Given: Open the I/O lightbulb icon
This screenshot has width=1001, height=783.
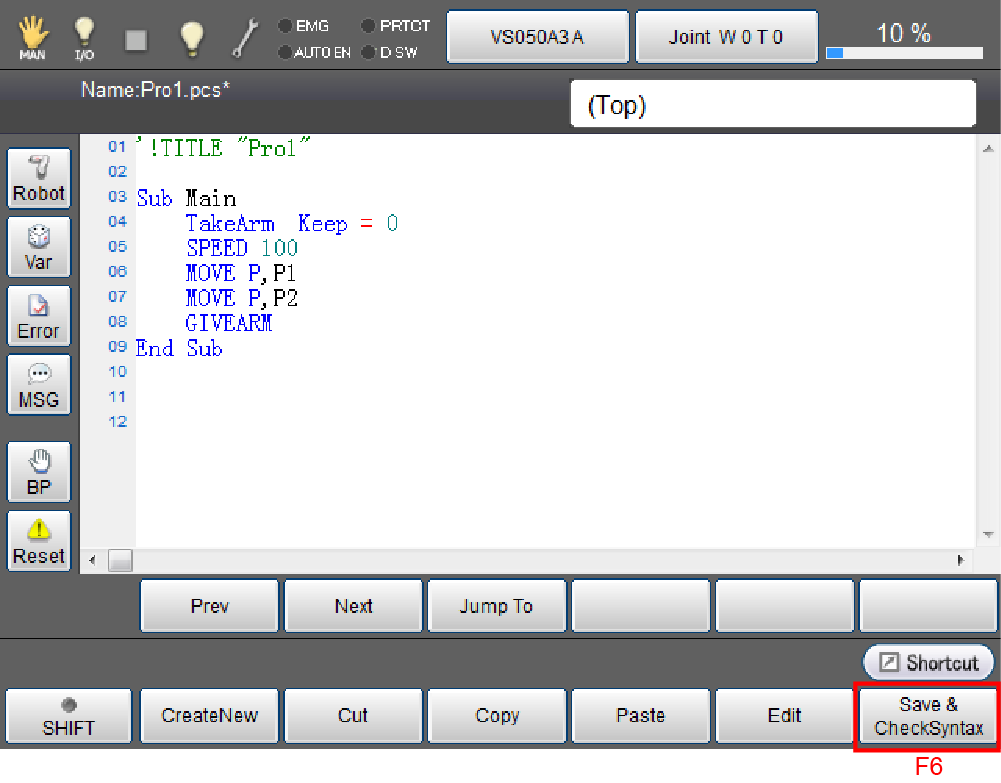Looking at the screenshot, I should [x=84, y=38].
